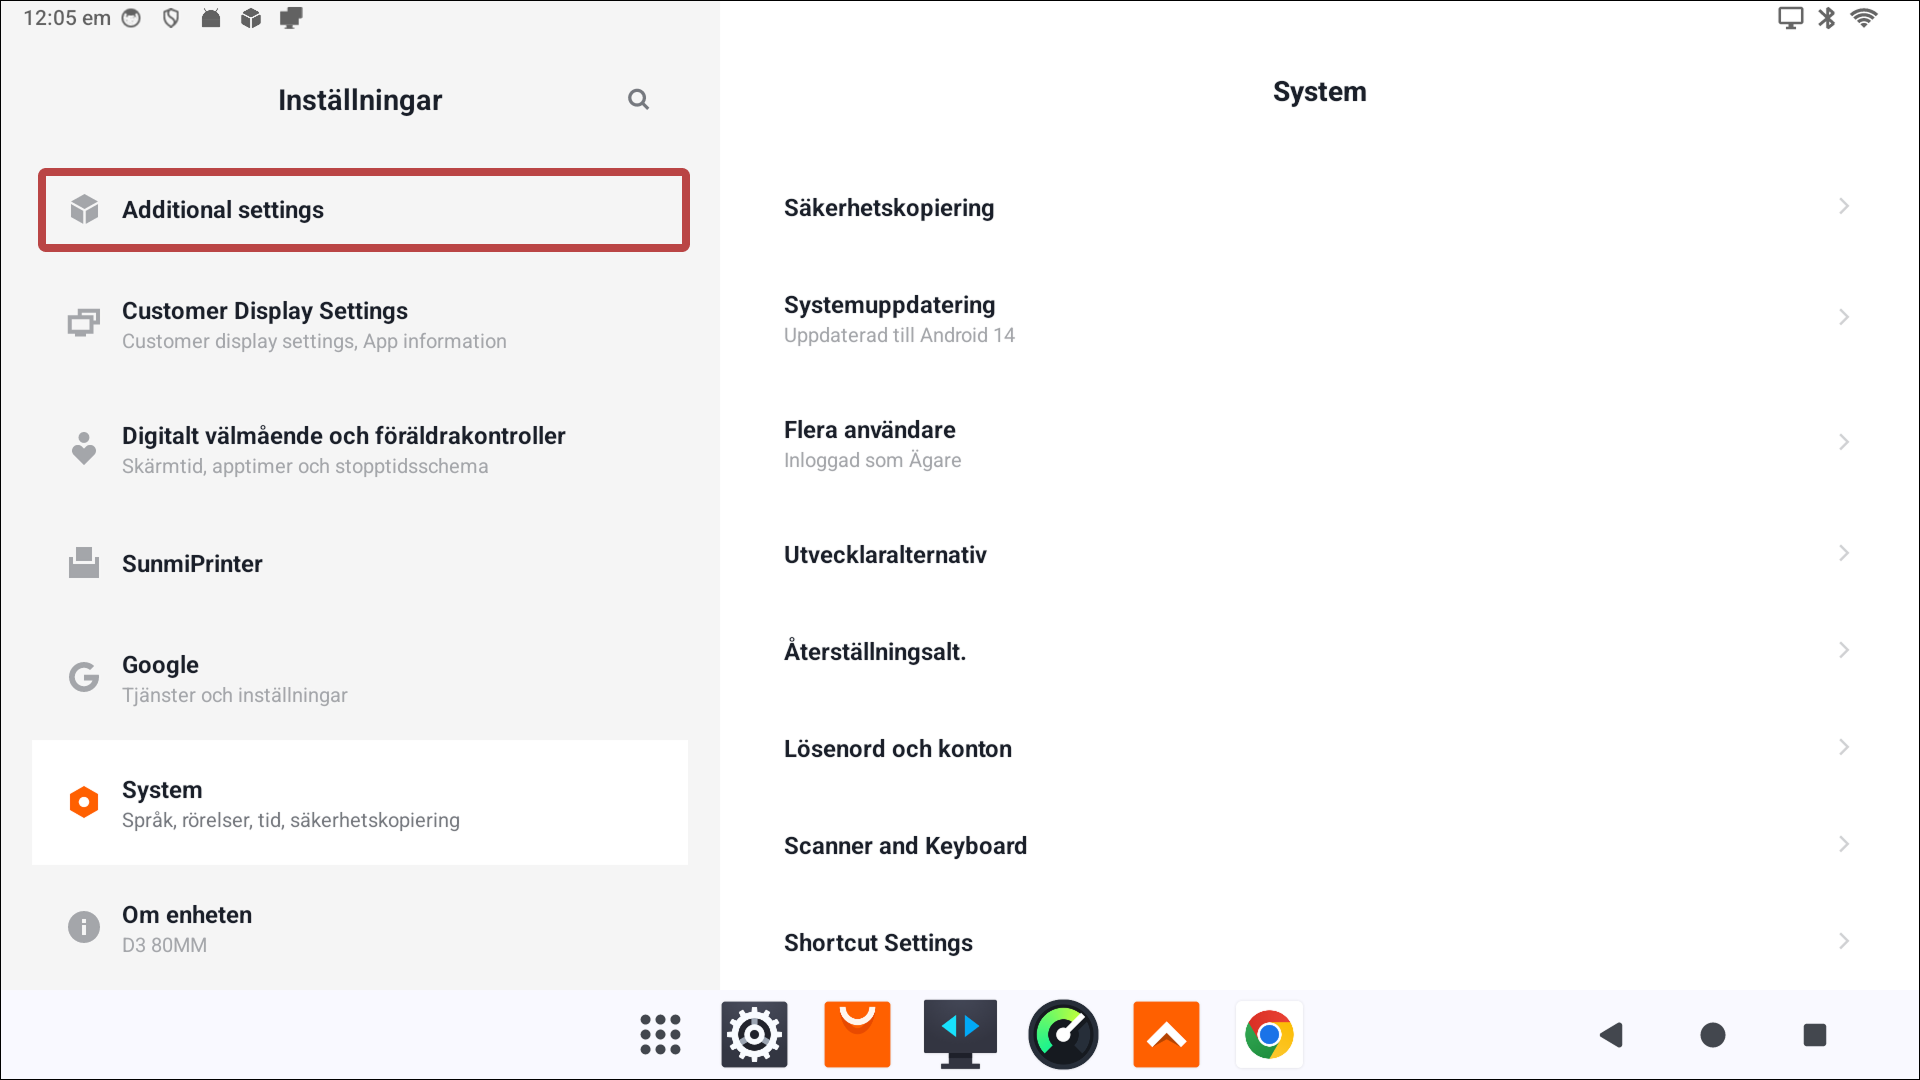Viewport: 1920px width, 1080px height.
Task: Open Additional settings in sidebar
Action: click(x=364, y=210)
